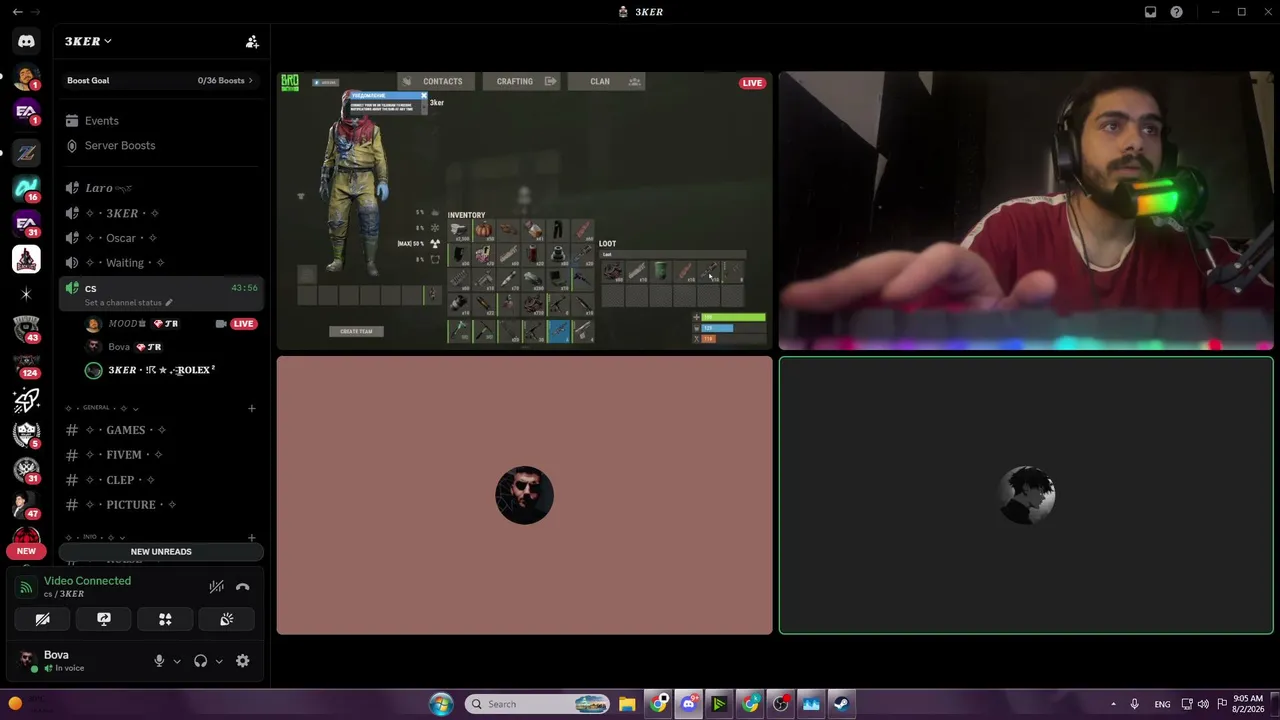The image size is (1280, 720).
Task: Open User Settings gear
Action: 242,661
